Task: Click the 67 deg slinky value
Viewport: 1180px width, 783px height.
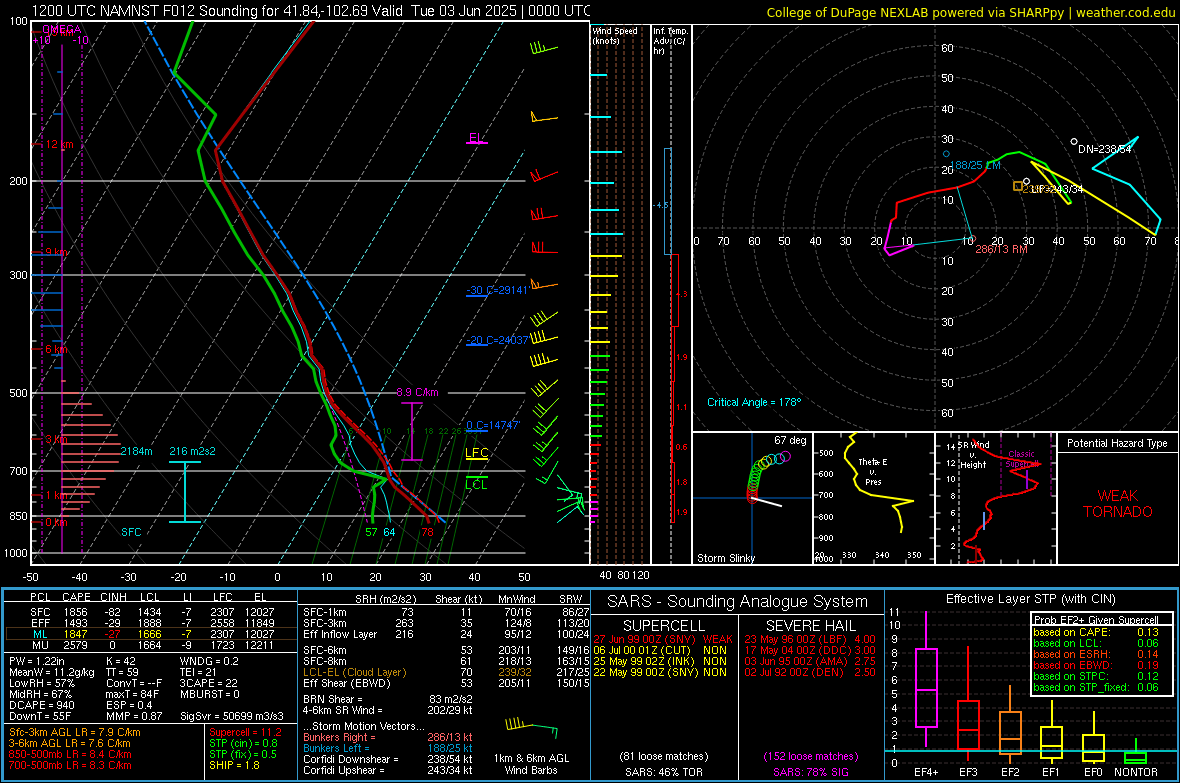Action: click(790, 440)
